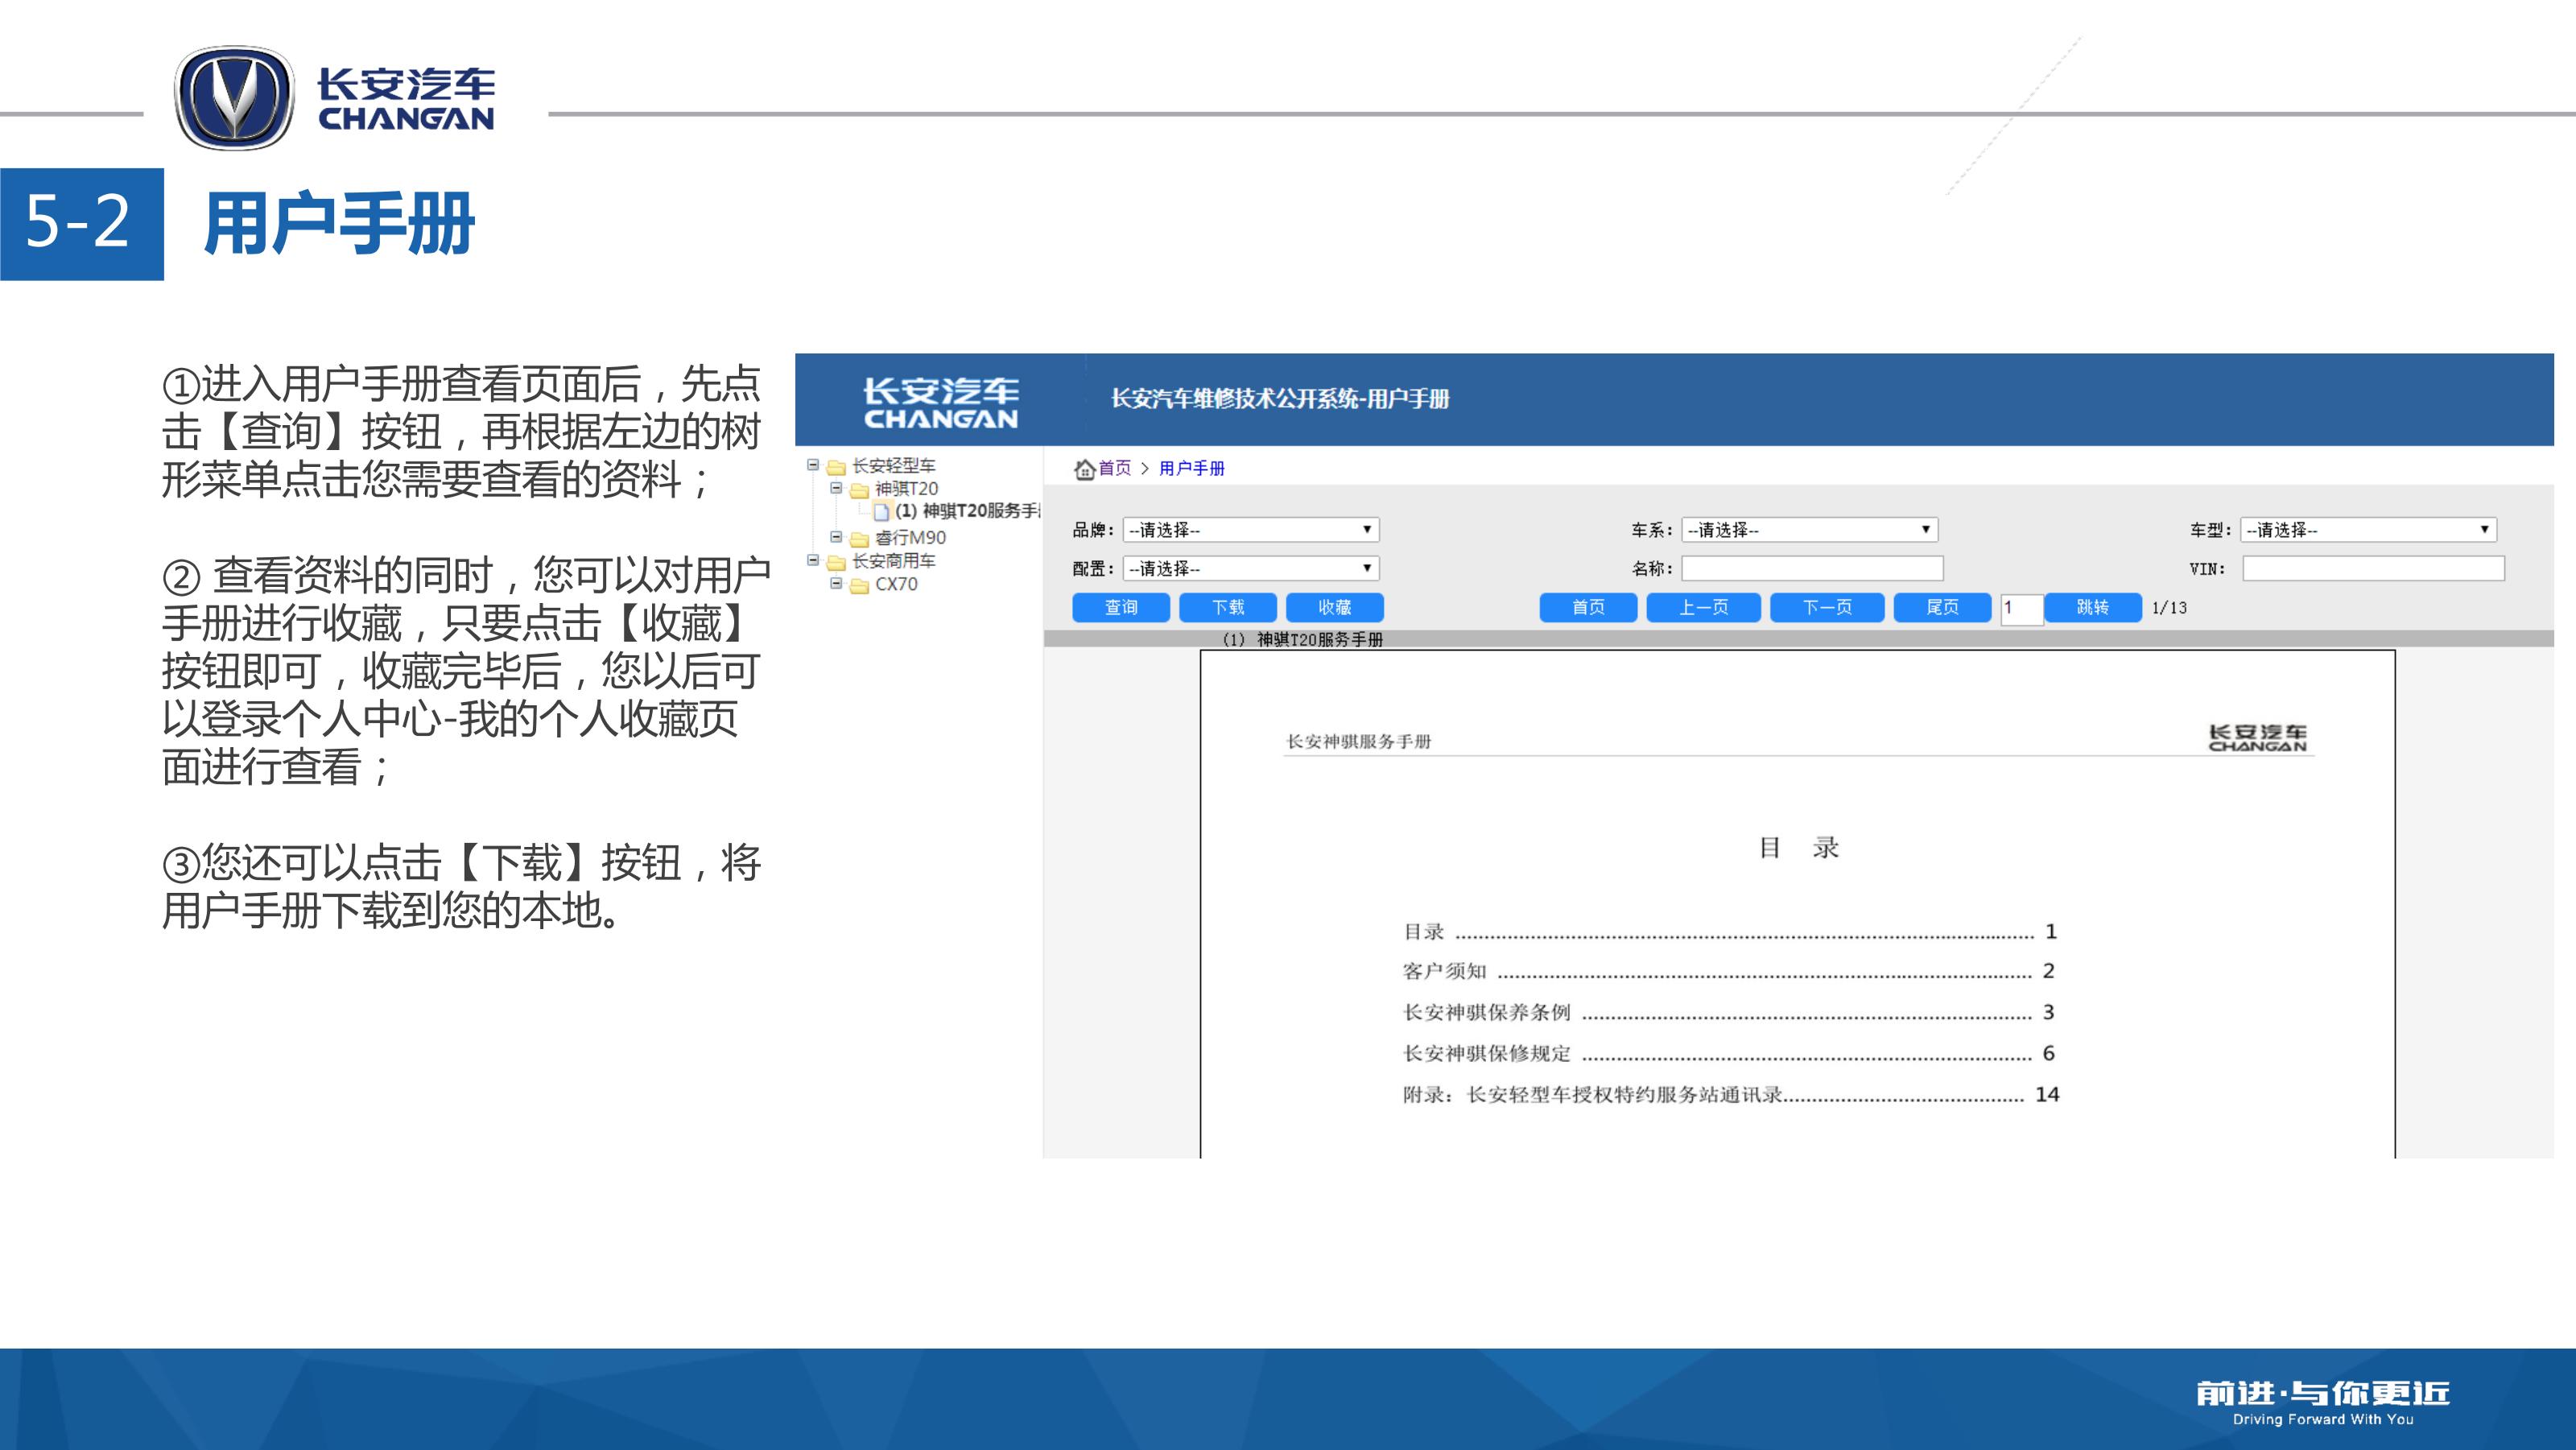Click the 神骐T20服务手册 document icon
2576x1450 pixels.
click(881, 512)
